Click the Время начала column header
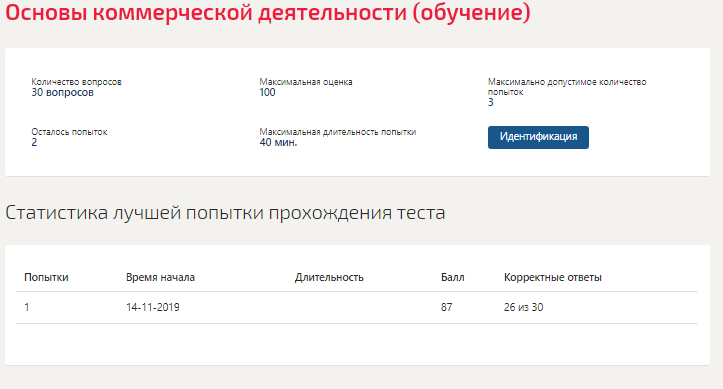This screenshot has height=389, width=723. [x=160, y=277]
